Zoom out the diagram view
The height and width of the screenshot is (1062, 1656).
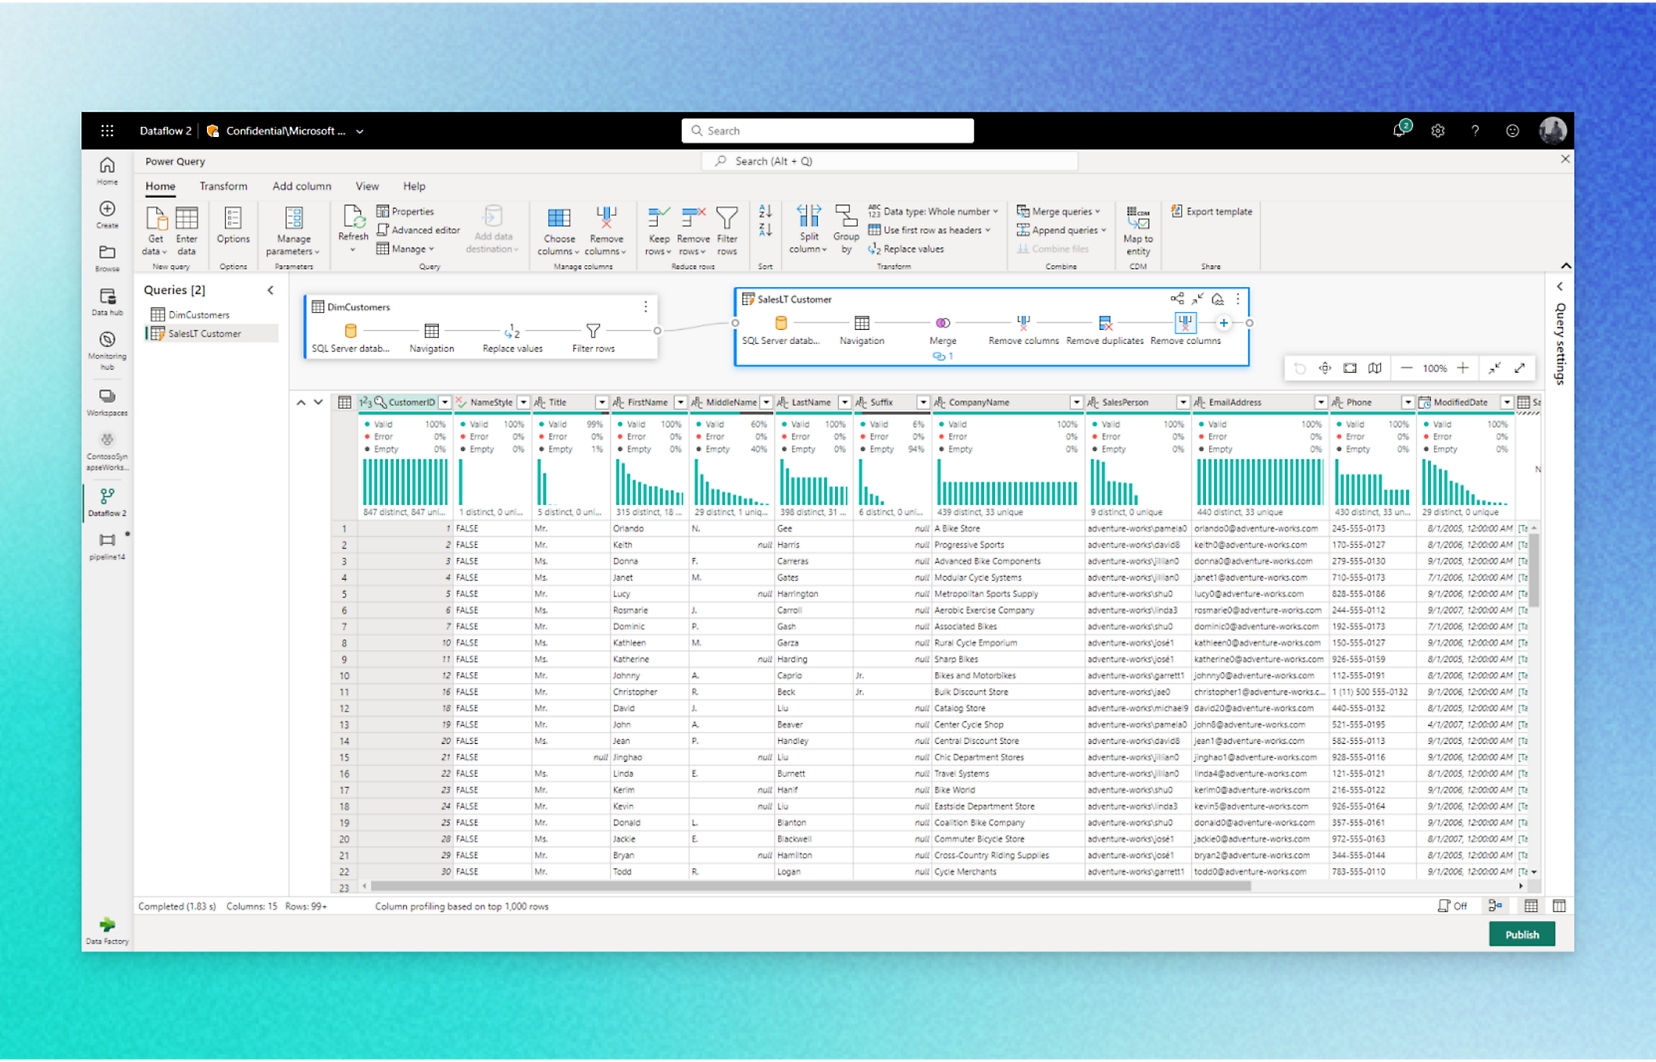coord(1406,368)
